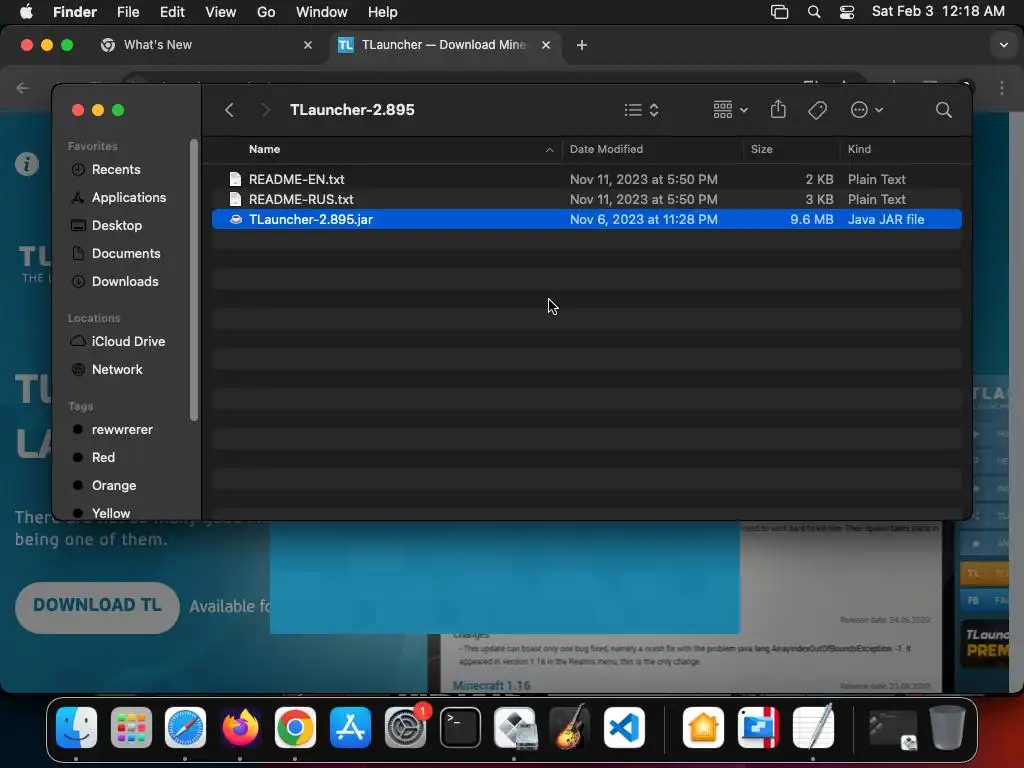Click the Edit Tags icon

click(817, 110)
